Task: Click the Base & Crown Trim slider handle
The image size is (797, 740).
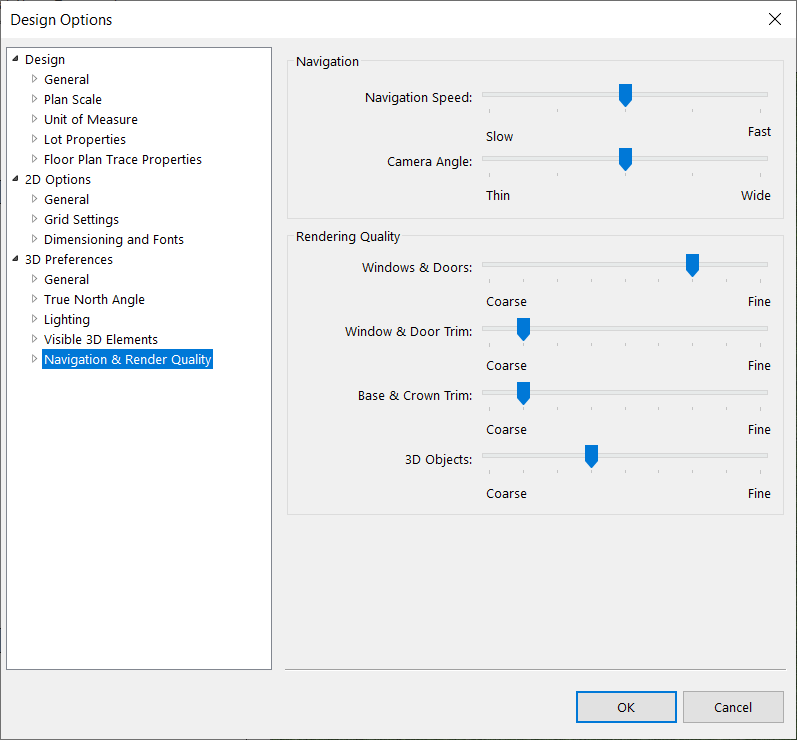Action: coord(524,393)
